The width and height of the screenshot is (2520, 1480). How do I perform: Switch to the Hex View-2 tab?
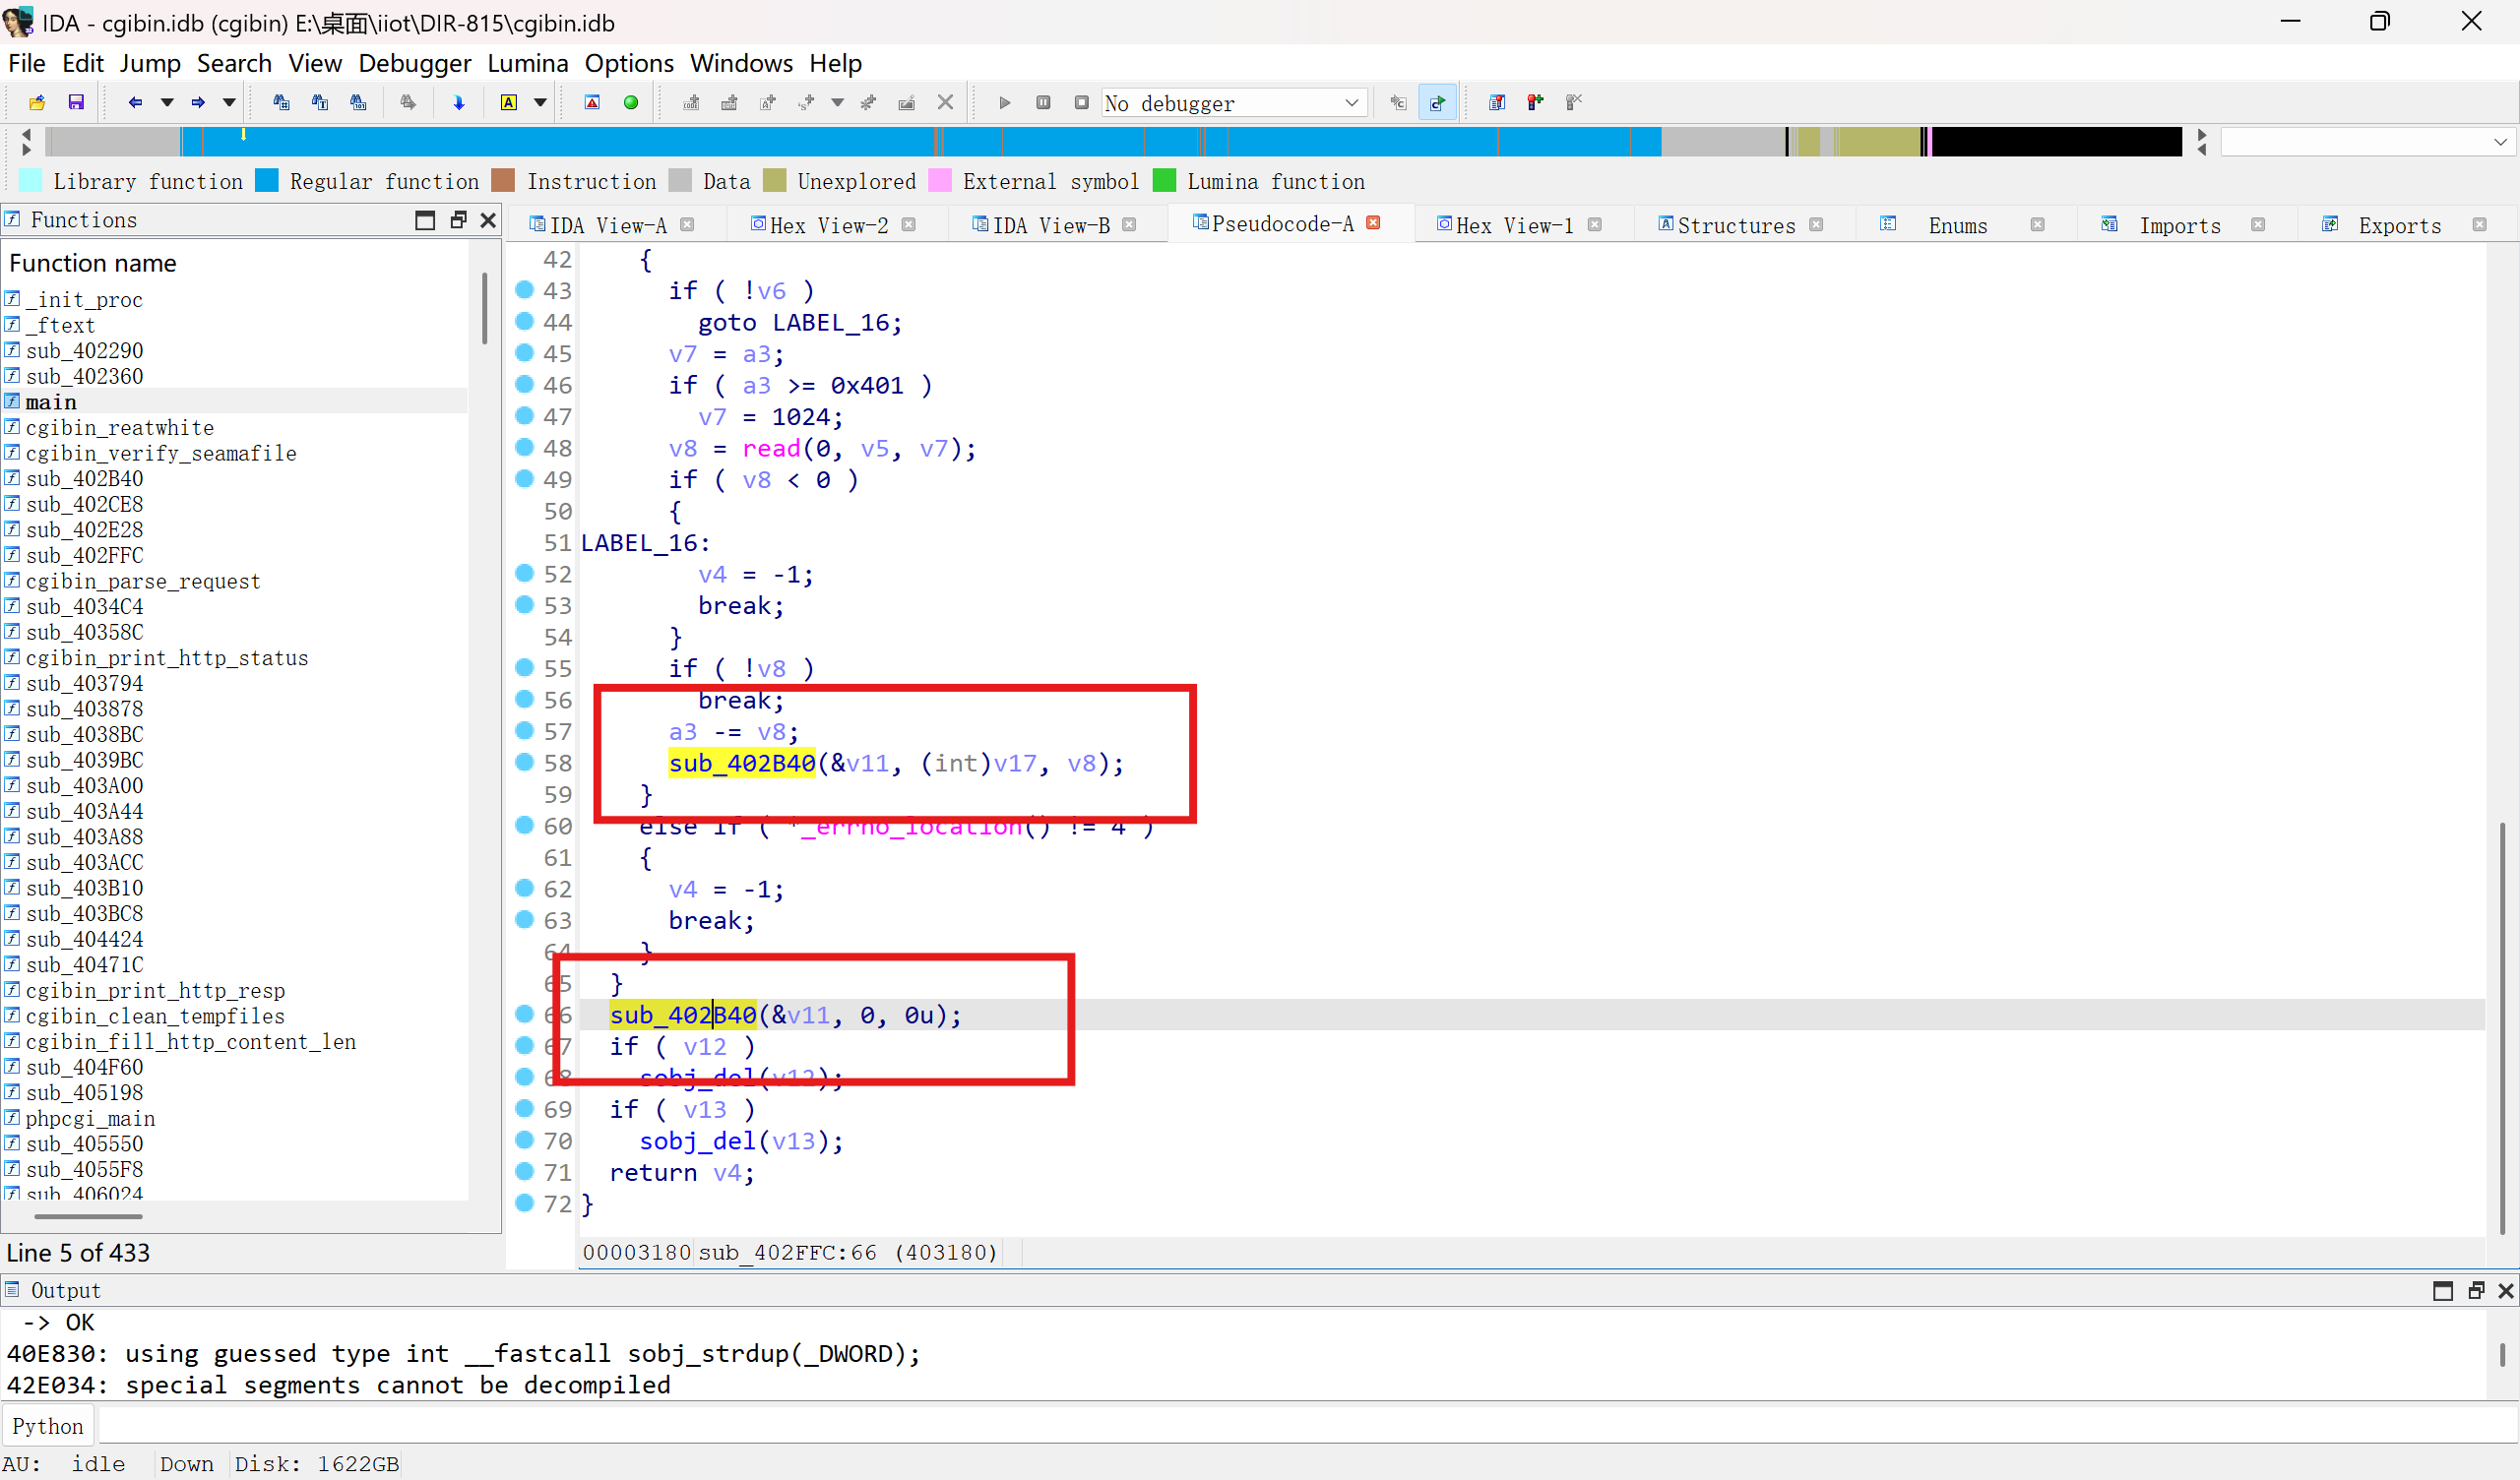pyautogui.click(x=829, y=225)
